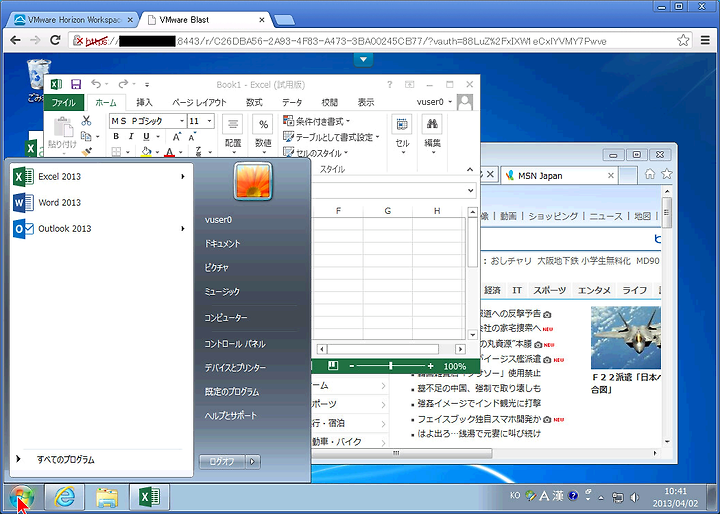Click the zoom in plus button in Excel
The height and width of the screenshot is (514, 720).
[x=430, y=366]
